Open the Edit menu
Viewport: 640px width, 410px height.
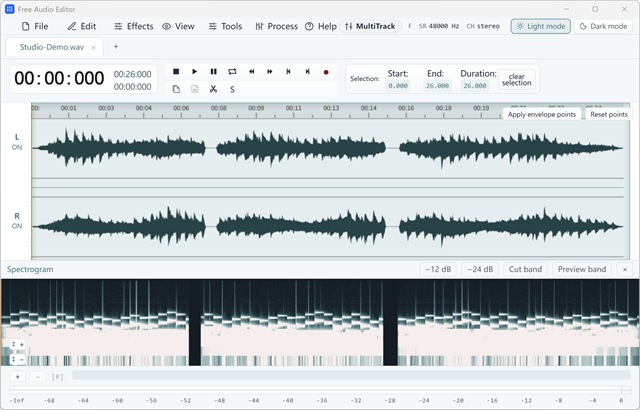(x=82, y=26)
